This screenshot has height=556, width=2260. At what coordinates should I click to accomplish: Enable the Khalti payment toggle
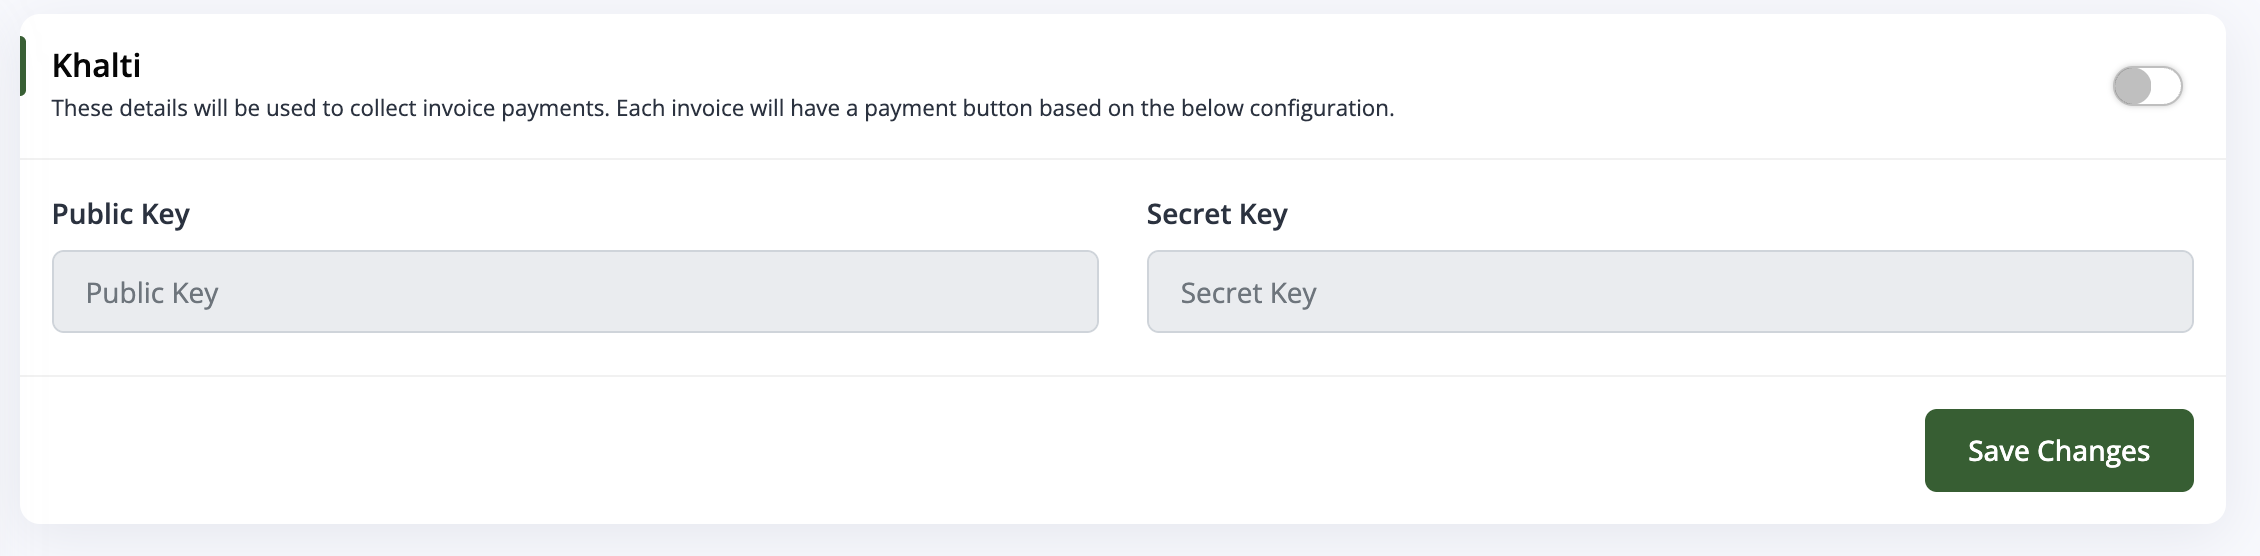coord(2147,86)
